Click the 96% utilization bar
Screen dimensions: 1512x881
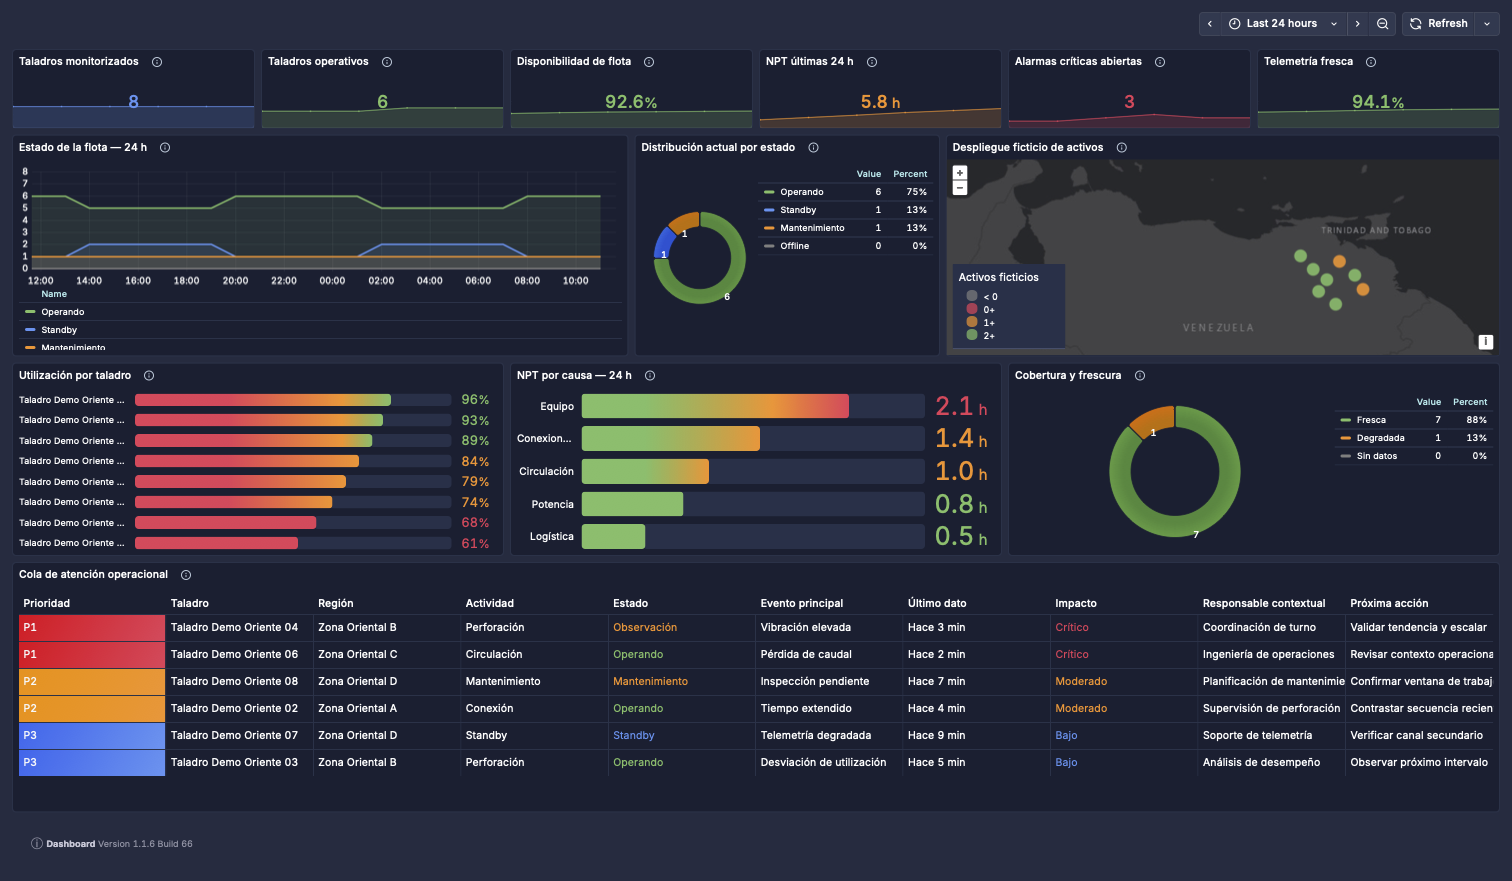(263, 400)
